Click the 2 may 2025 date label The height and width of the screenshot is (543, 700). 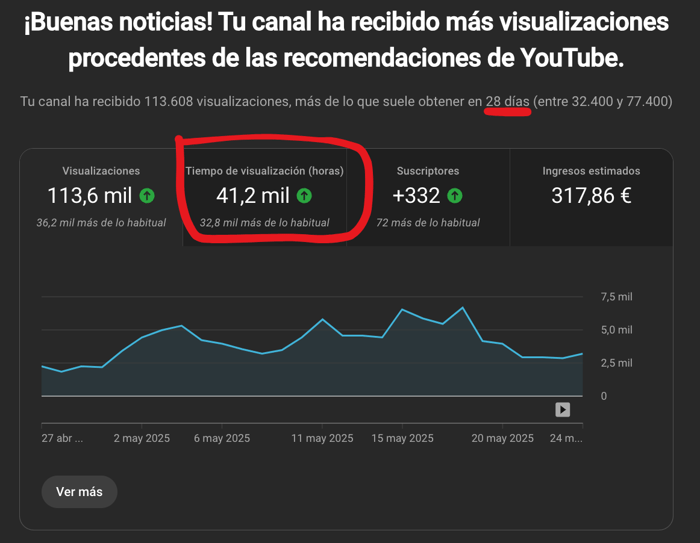pyautogui.click(x=142, y=439)
